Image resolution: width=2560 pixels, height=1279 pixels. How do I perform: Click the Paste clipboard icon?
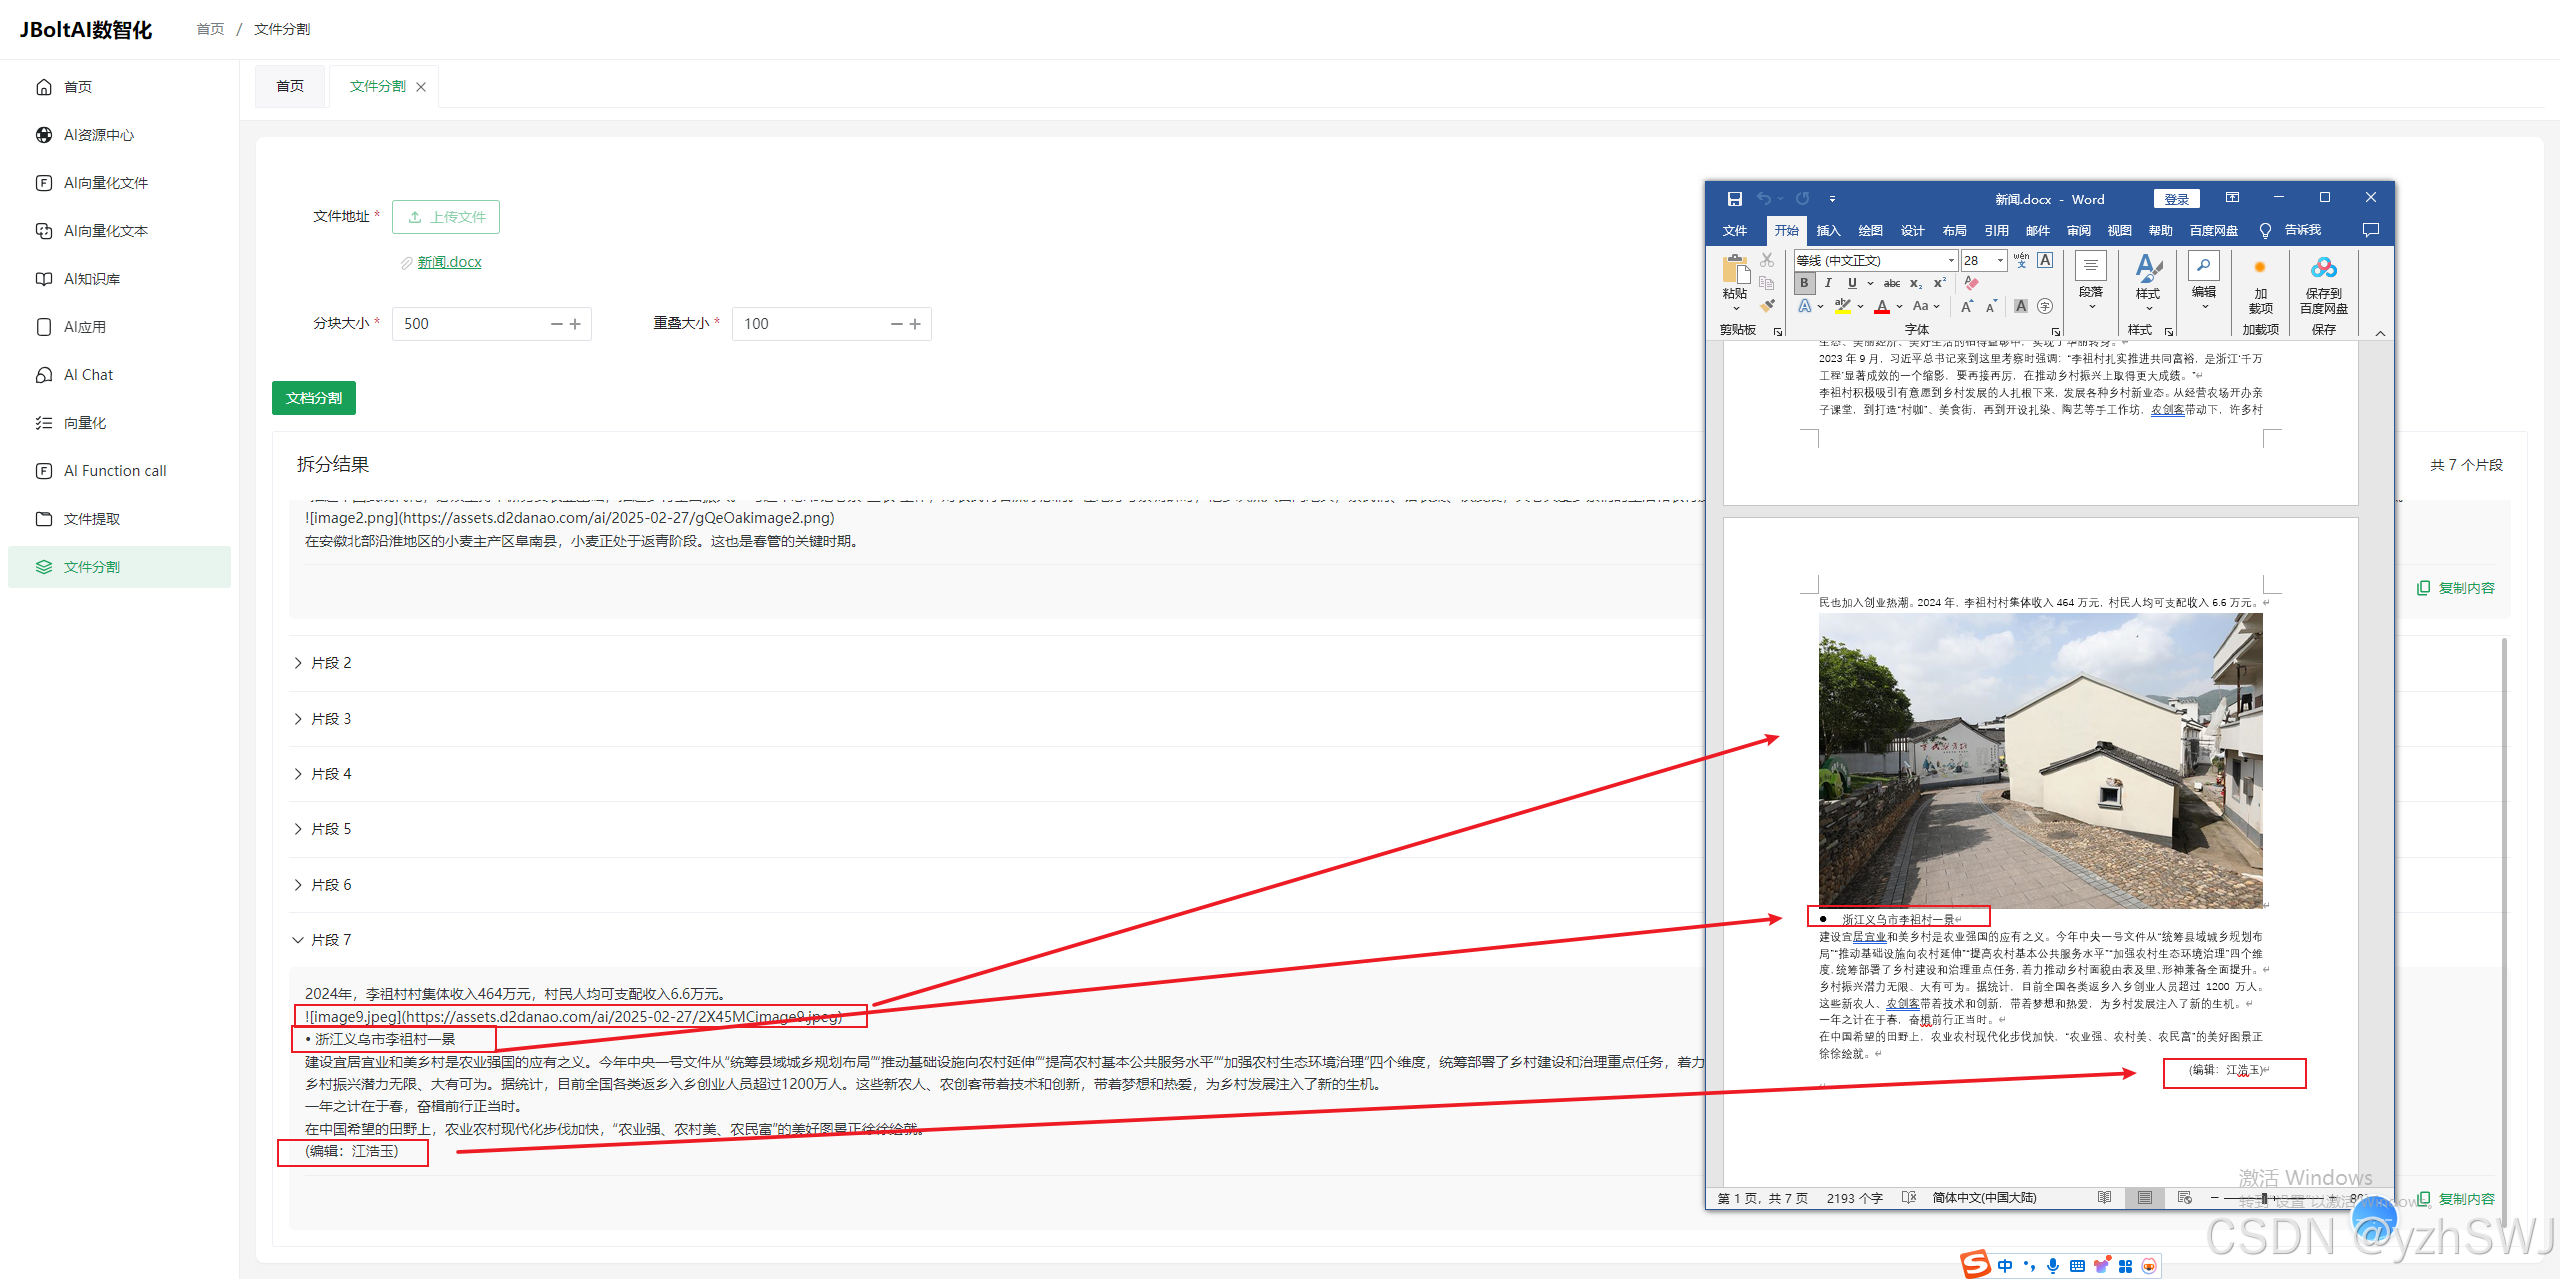[1735, 271]
